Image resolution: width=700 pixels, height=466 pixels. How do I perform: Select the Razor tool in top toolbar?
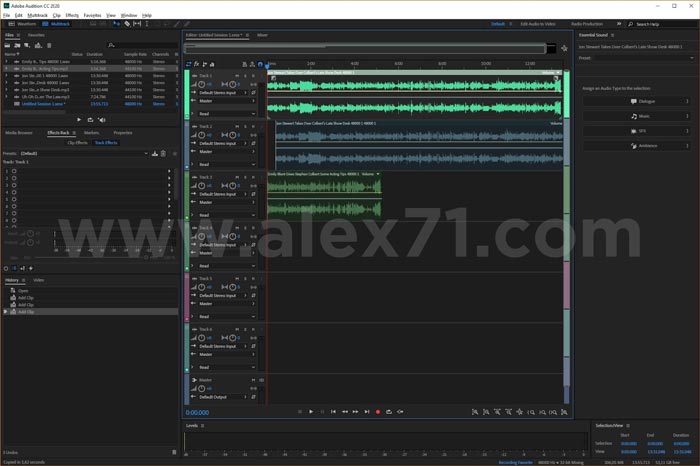point(127,24)
